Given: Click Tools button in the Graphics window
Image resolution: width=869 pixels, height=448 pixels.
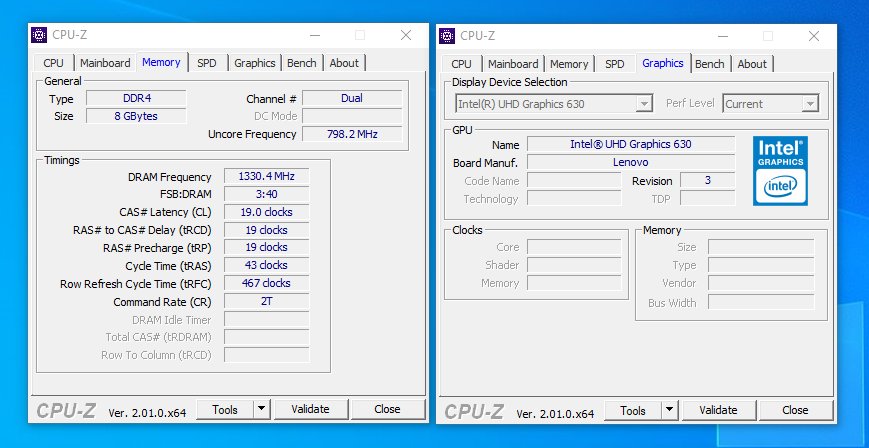Looking at the screenshot, I should coord(633,411).
